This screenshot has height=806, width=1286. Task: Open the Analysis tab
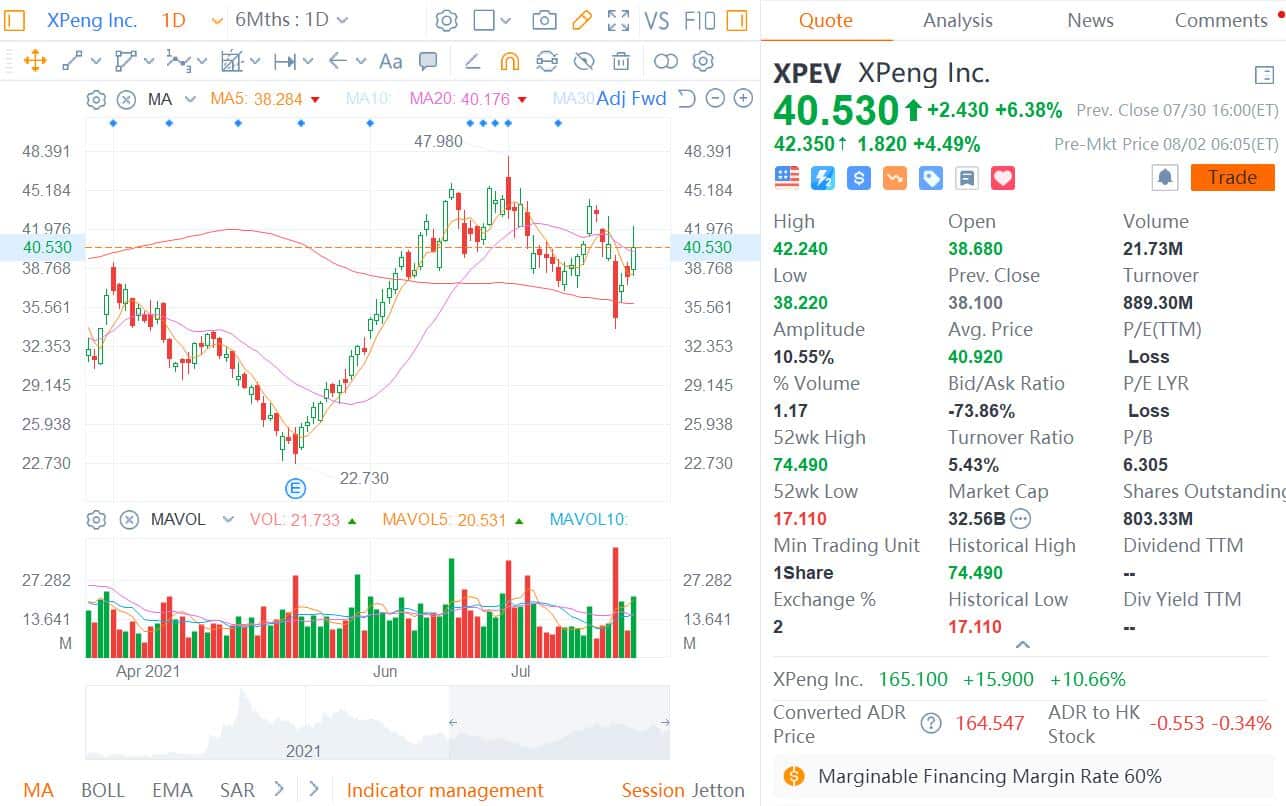click(x=957, y=20)
